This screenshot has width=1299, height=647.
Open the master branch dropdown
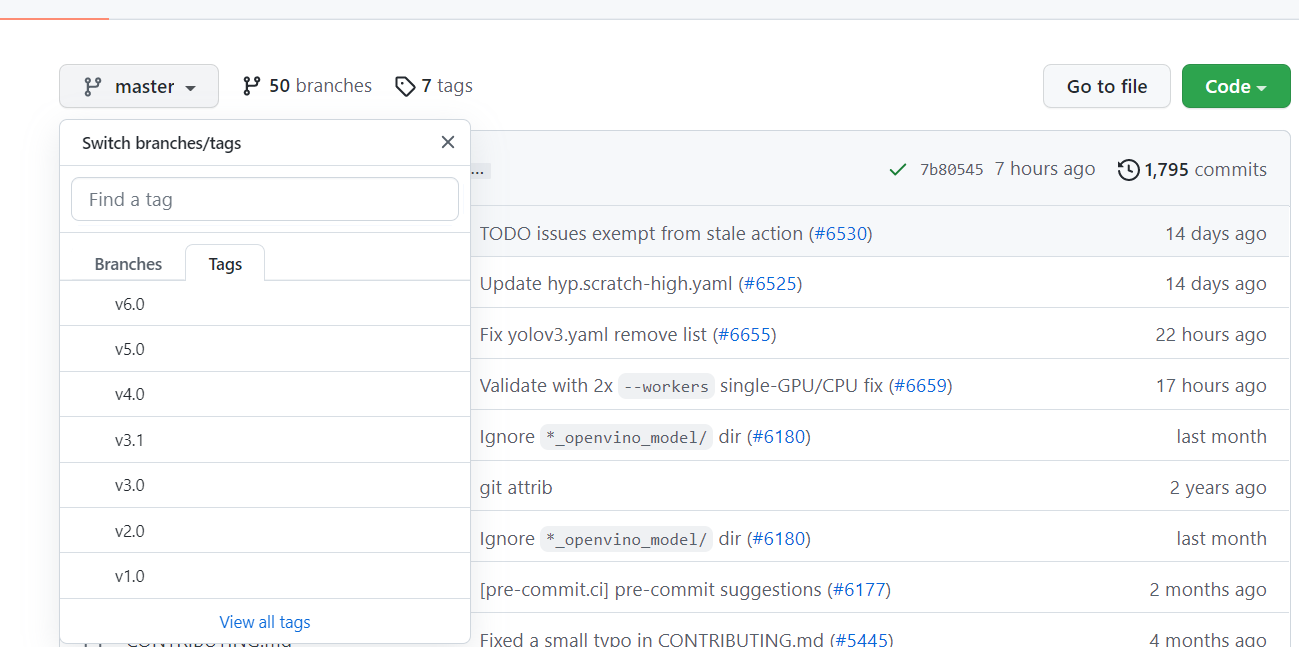pyautogui.click(x=139, y=86)
